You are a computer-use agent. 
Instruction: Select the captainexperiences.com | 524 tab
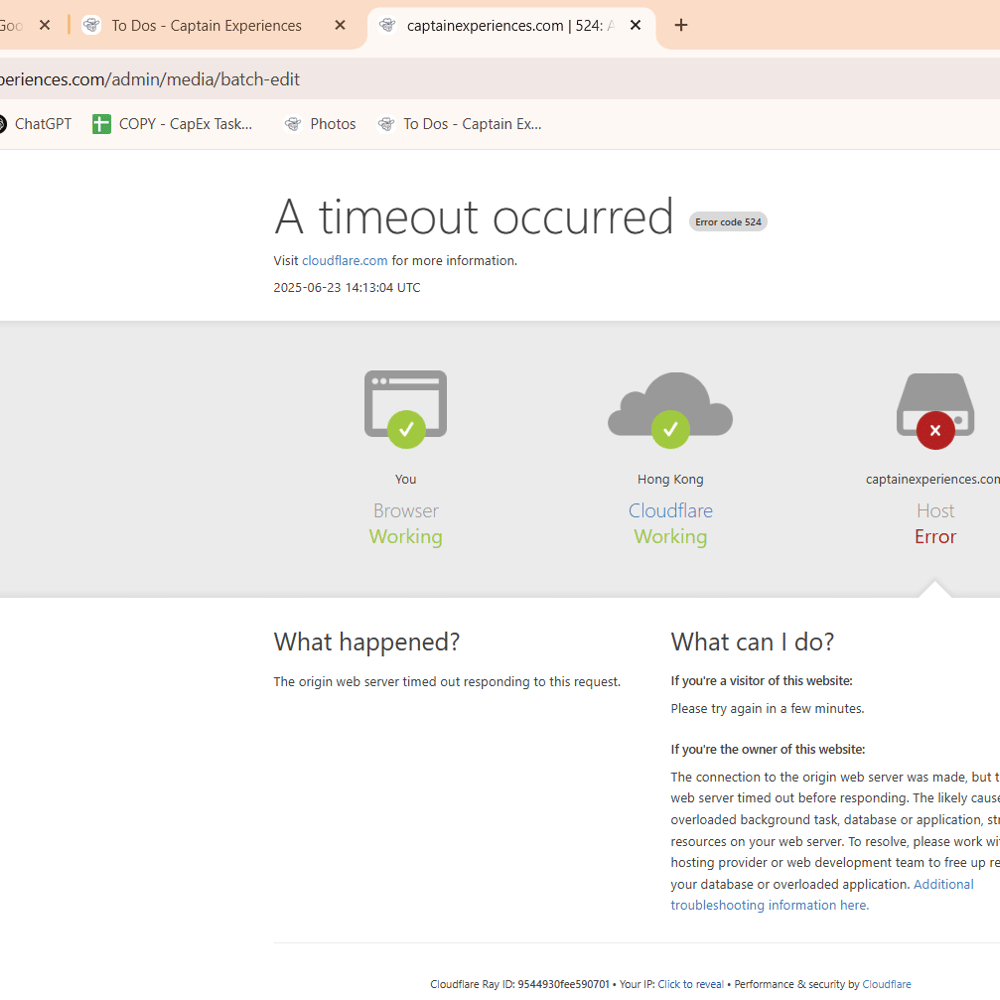pos(510,26)
